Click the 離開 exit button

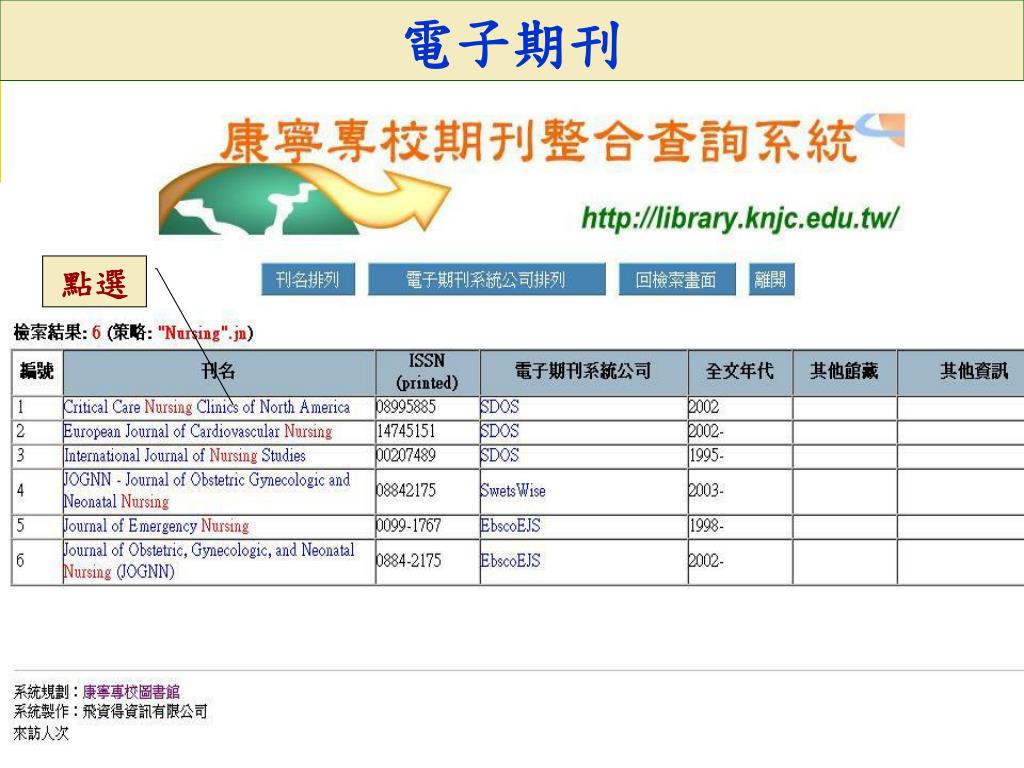coord(771,280)
